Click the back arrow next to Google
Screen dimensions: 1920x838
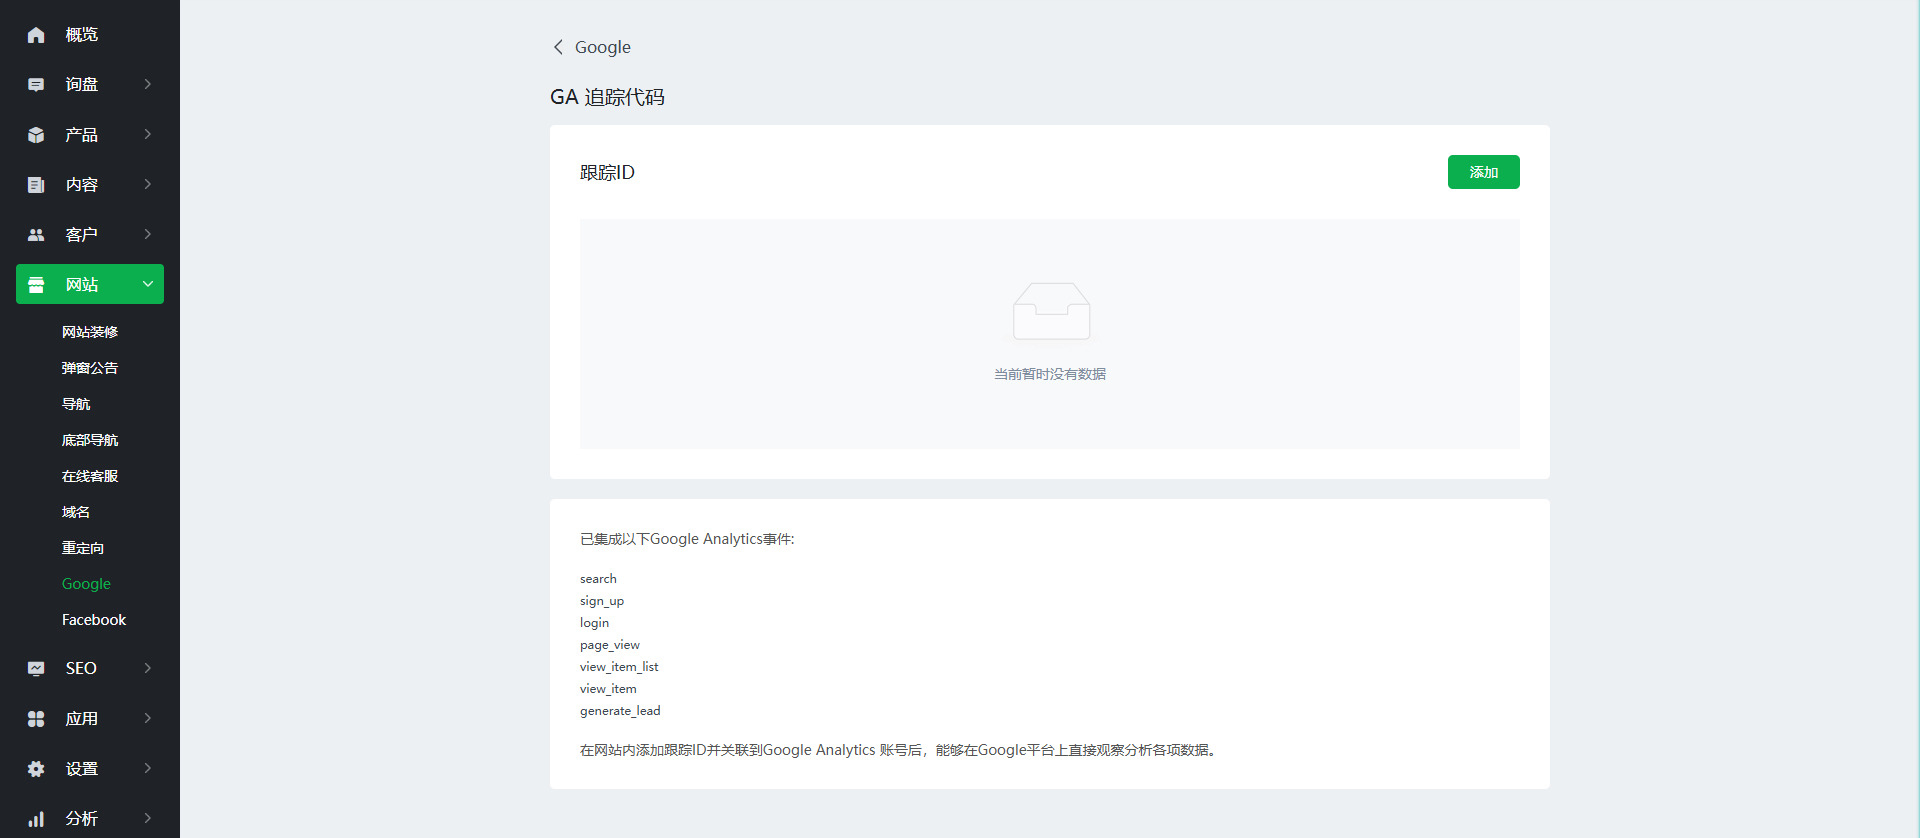(x=558, y=47)
